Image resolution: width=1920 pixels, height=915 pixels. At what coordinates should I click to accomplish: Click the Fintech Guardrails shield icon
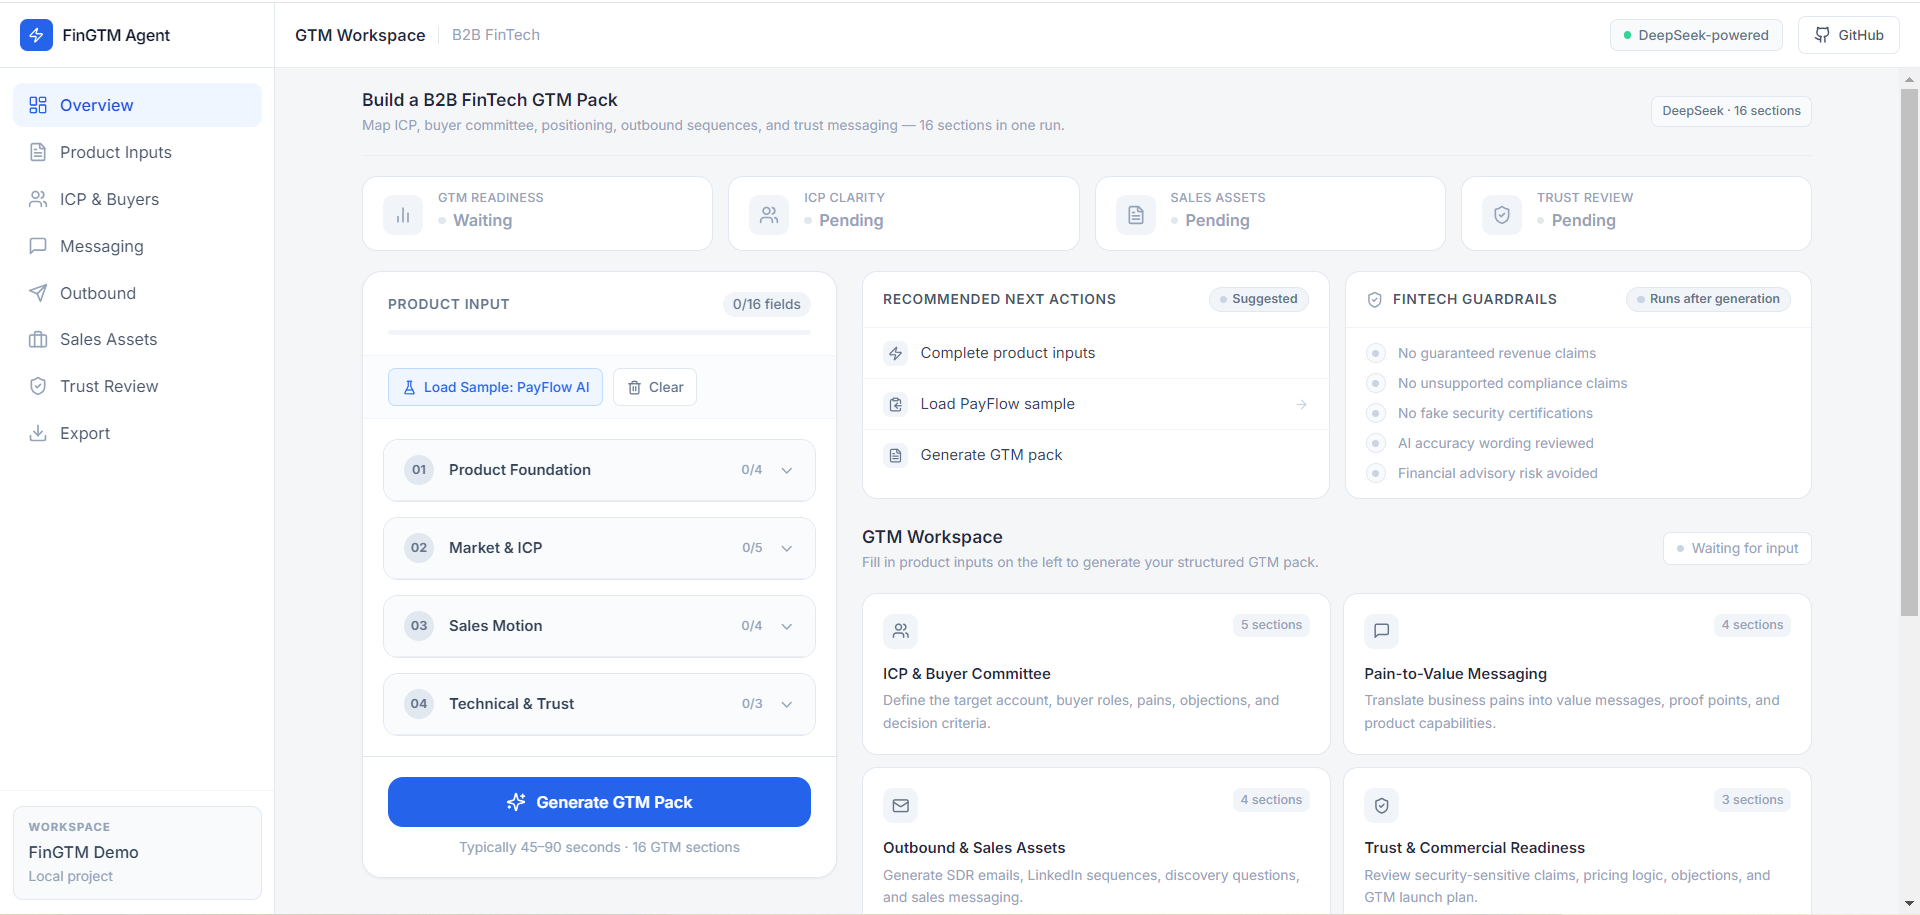(x=1375, y=299)
